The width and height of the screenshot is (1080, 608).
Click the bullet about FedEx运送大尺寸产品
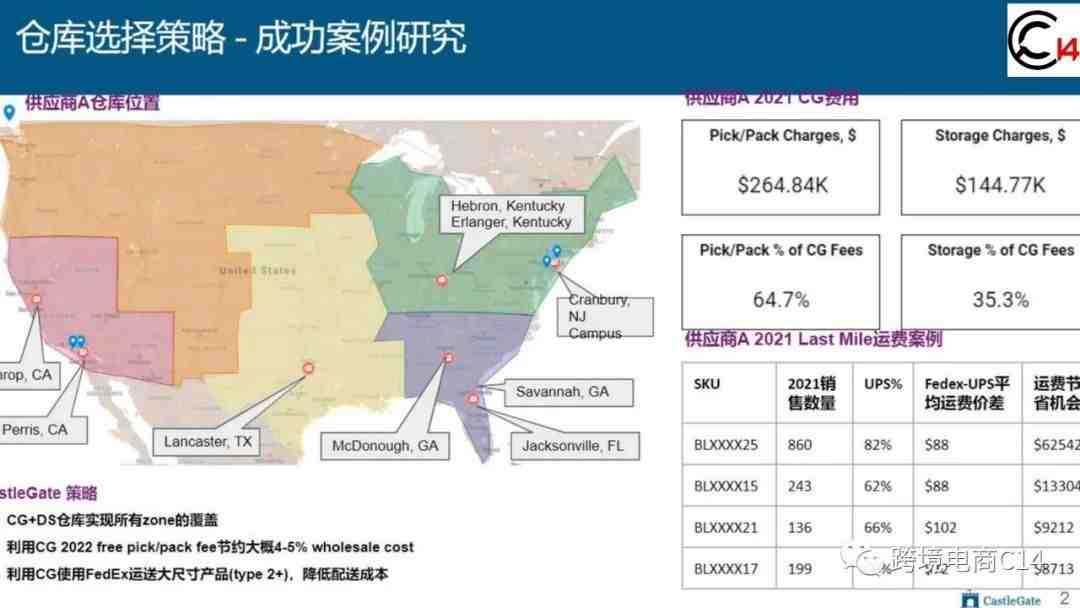[197, 574]
